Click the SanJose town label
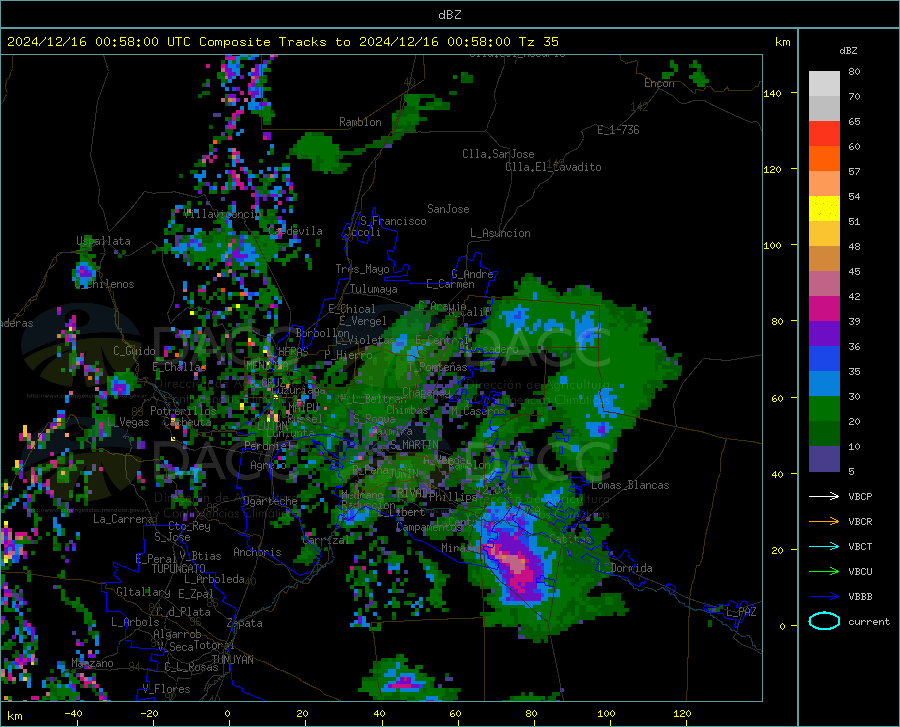 pyautogui.click(x=448, y=209)
